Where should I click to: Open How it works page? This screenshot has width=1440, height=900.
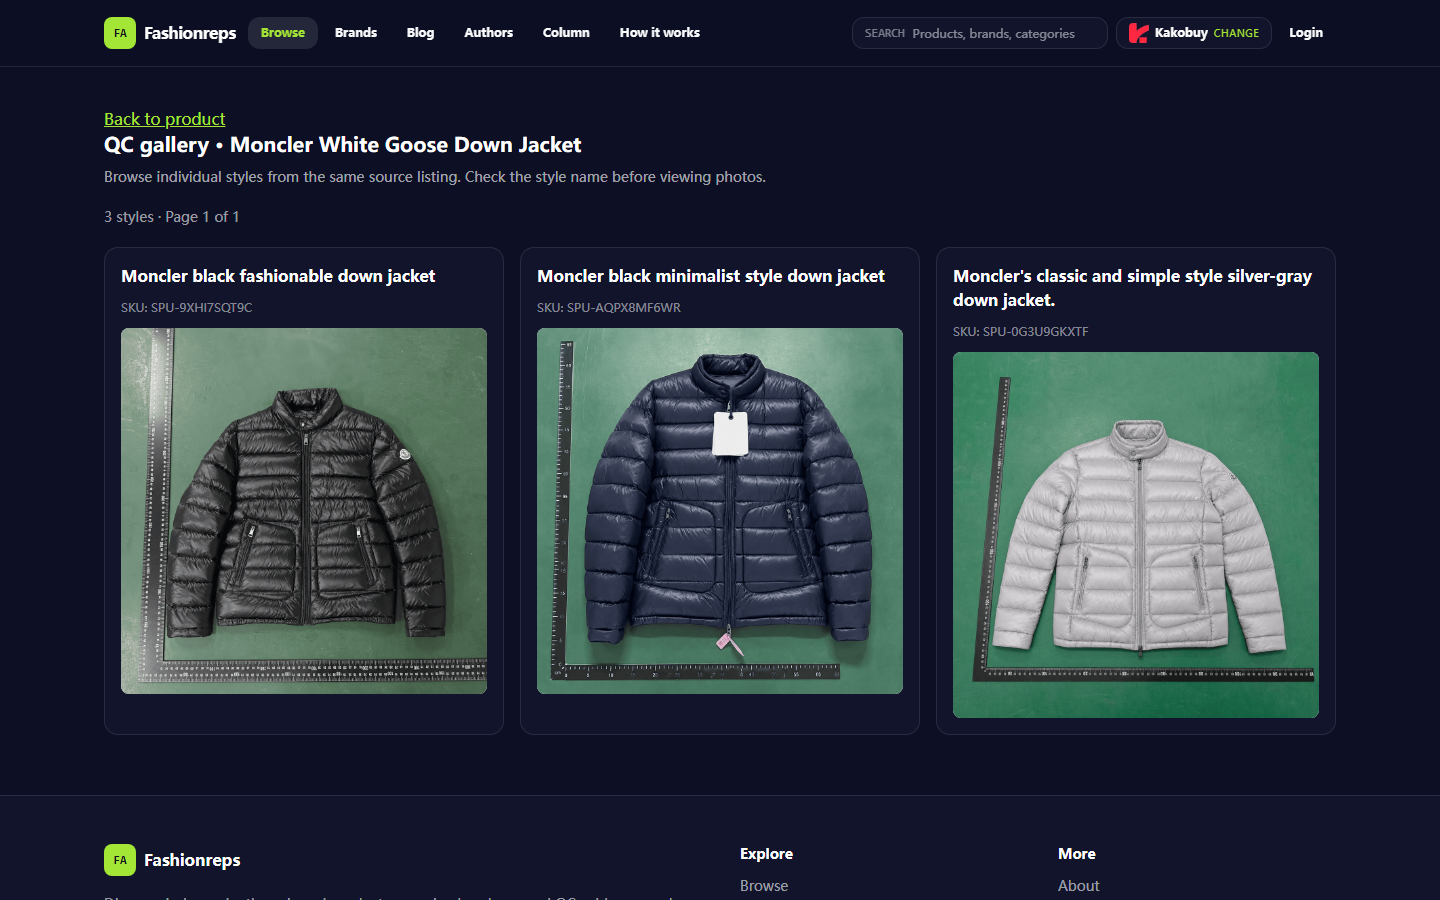click(x=660, y=33)
